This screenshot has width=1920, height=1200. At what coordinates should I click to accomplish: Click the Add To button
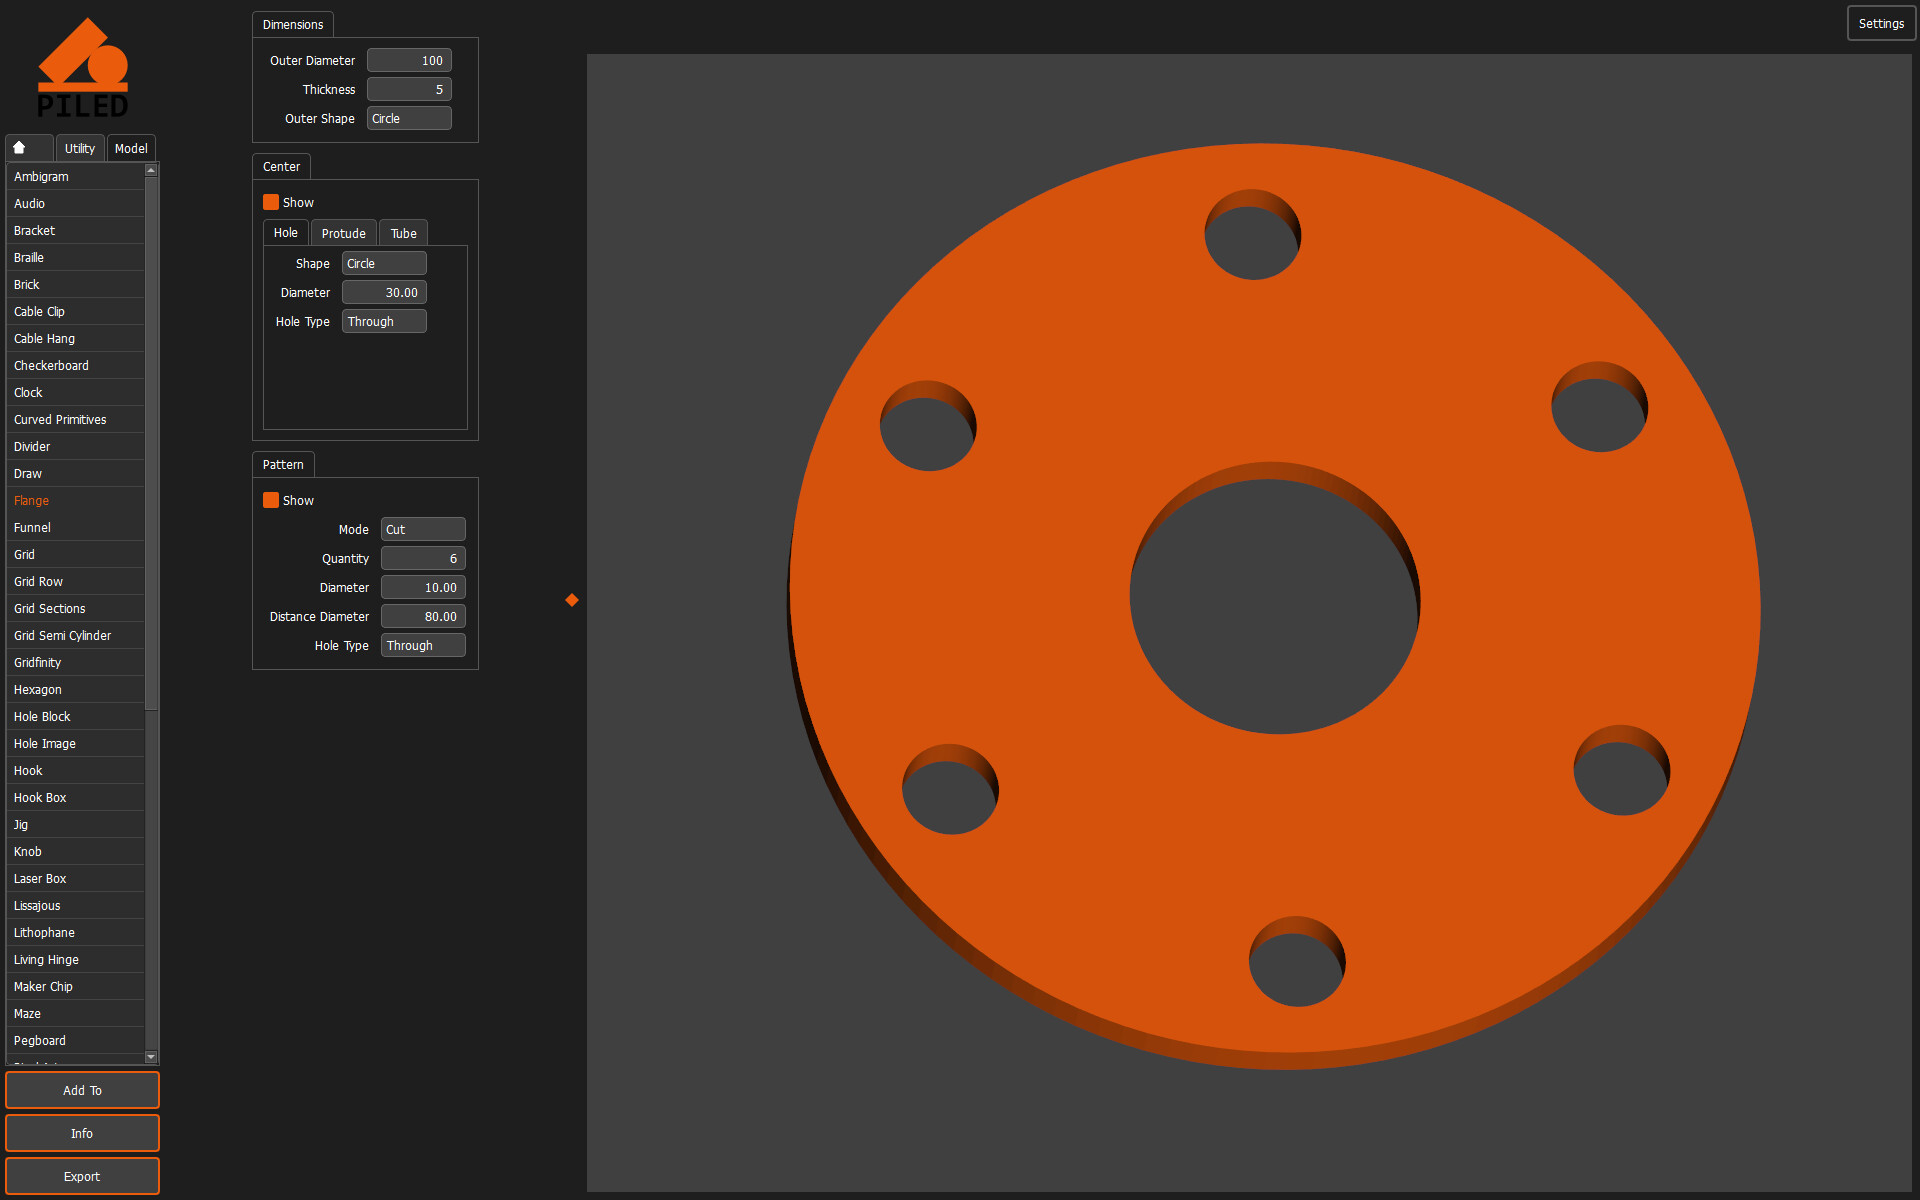[x=82, y=1090]
